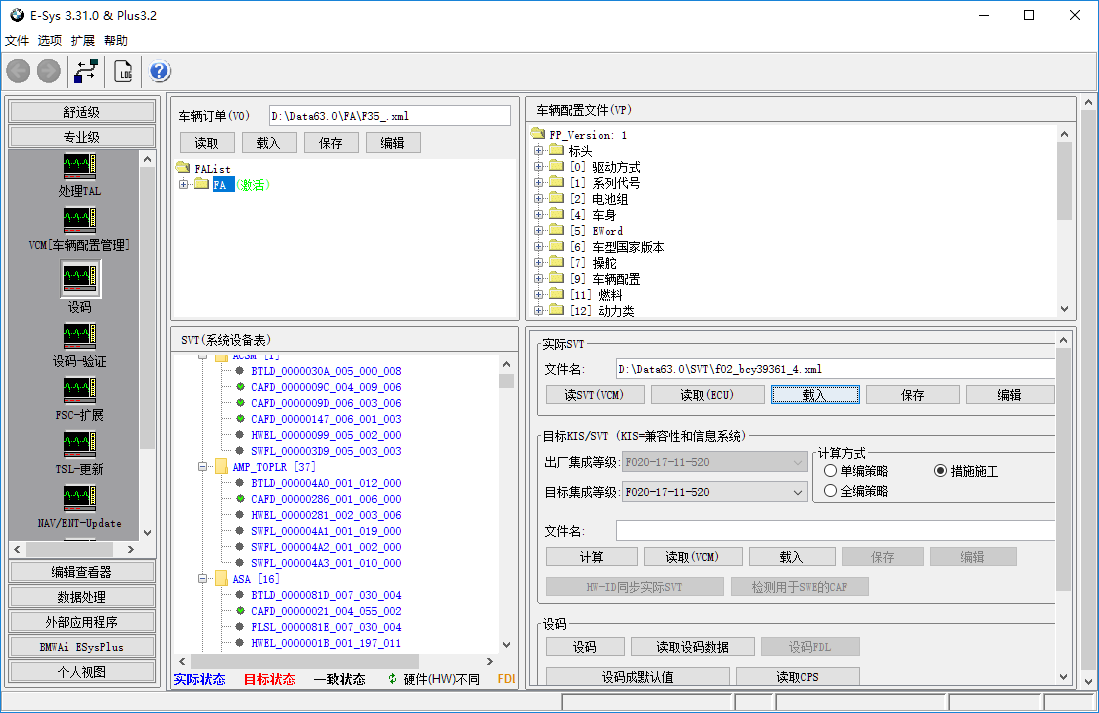Select the 单编策略 radio button
This screenshot has height=713, width=1099.
[x=831, y=471]
